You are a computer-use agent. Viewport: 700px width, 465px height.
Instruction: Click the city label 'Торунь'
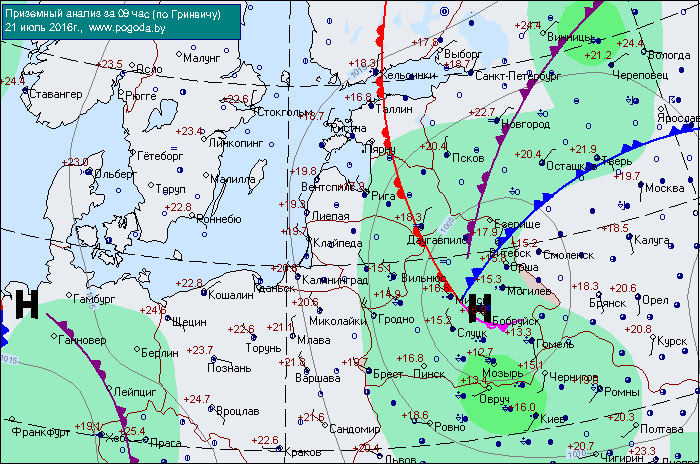click(263, 348)
